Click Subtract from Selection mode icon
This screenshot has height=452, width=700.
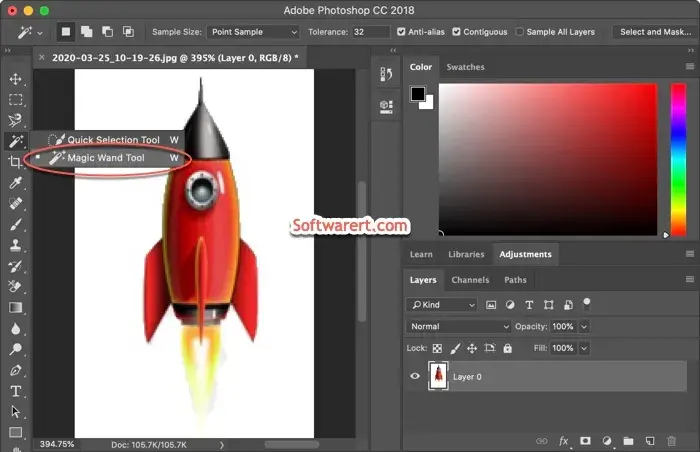pyautogui.click(x=107, y=32)
